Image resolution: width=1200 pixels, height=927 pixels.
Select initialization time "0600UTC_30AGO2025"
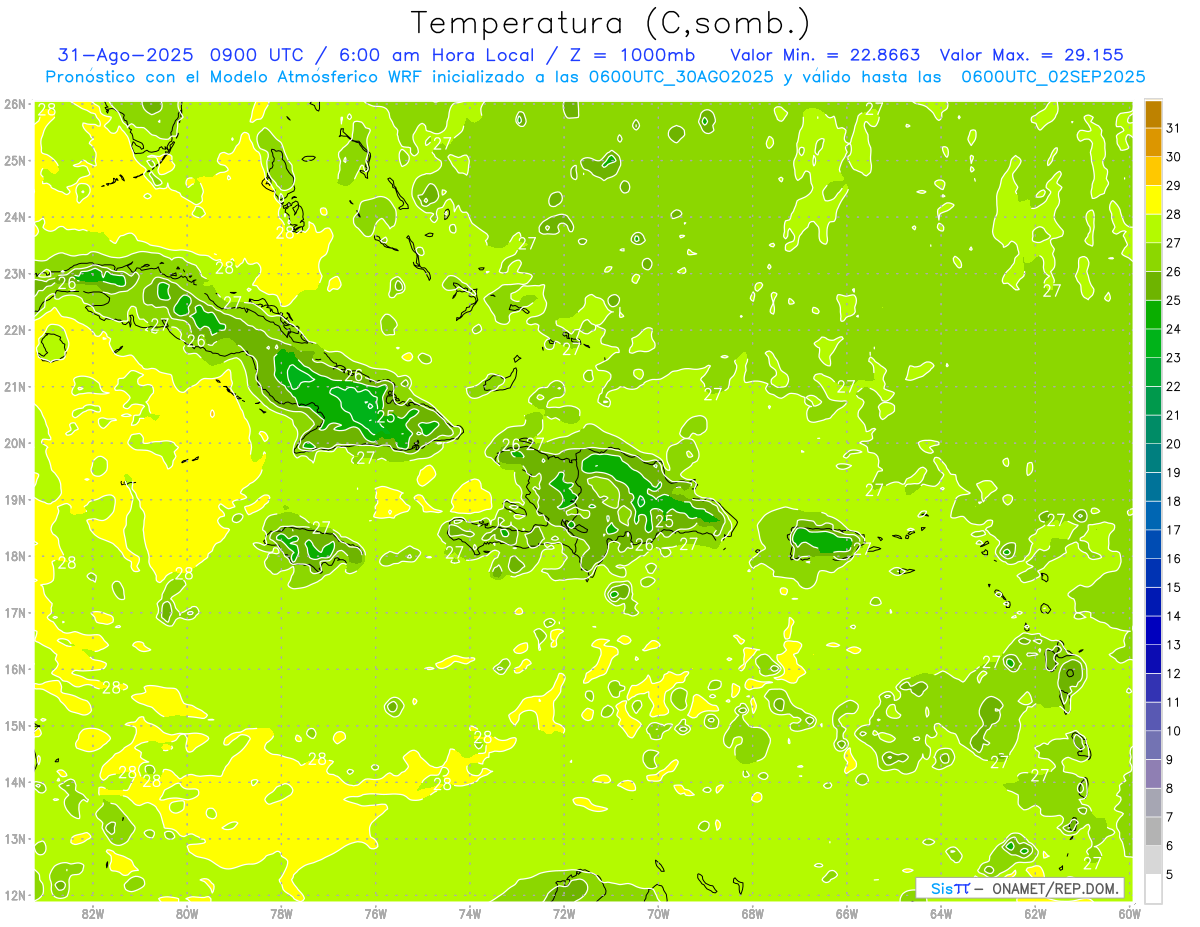[681, 77]
